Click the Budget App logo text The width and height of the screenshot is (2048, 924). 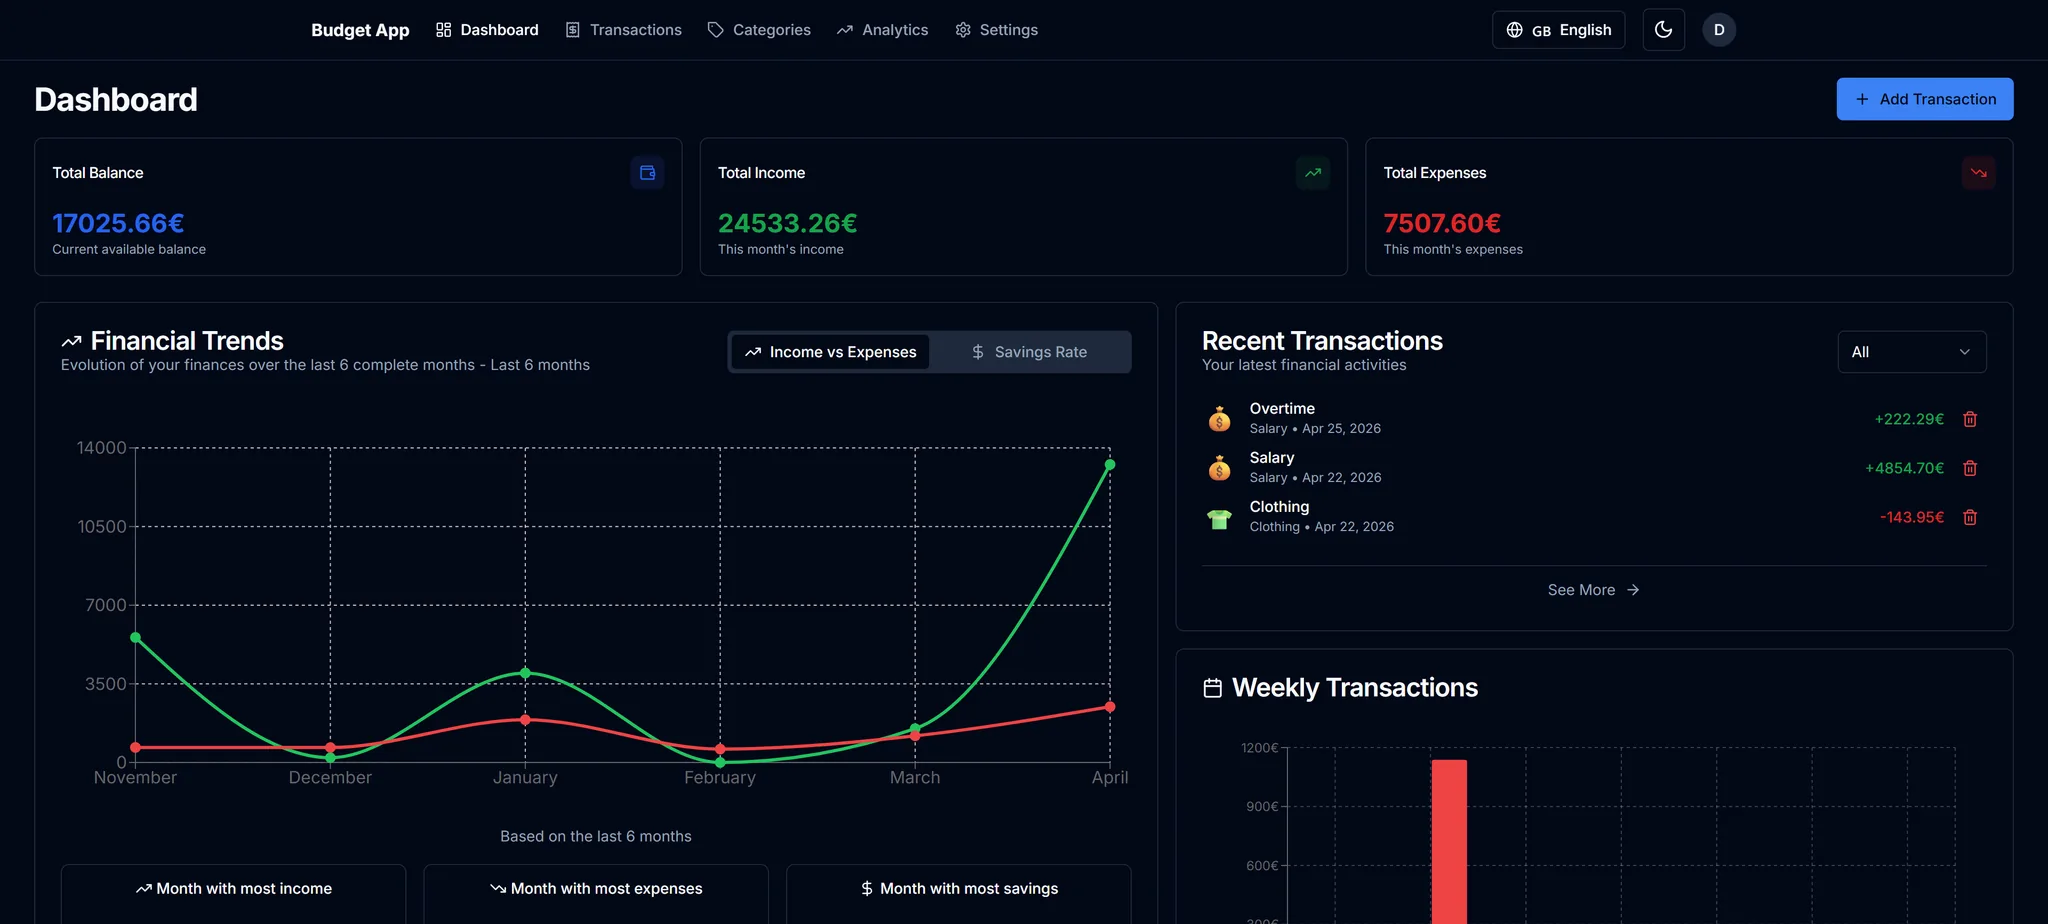[x=360, y=30]
